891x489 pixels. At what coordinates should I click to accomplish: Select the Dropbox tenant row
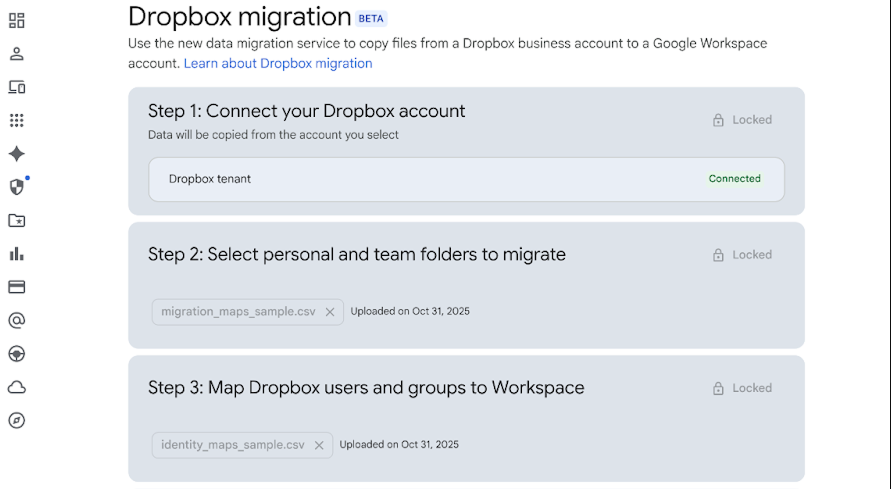(466, 179)
